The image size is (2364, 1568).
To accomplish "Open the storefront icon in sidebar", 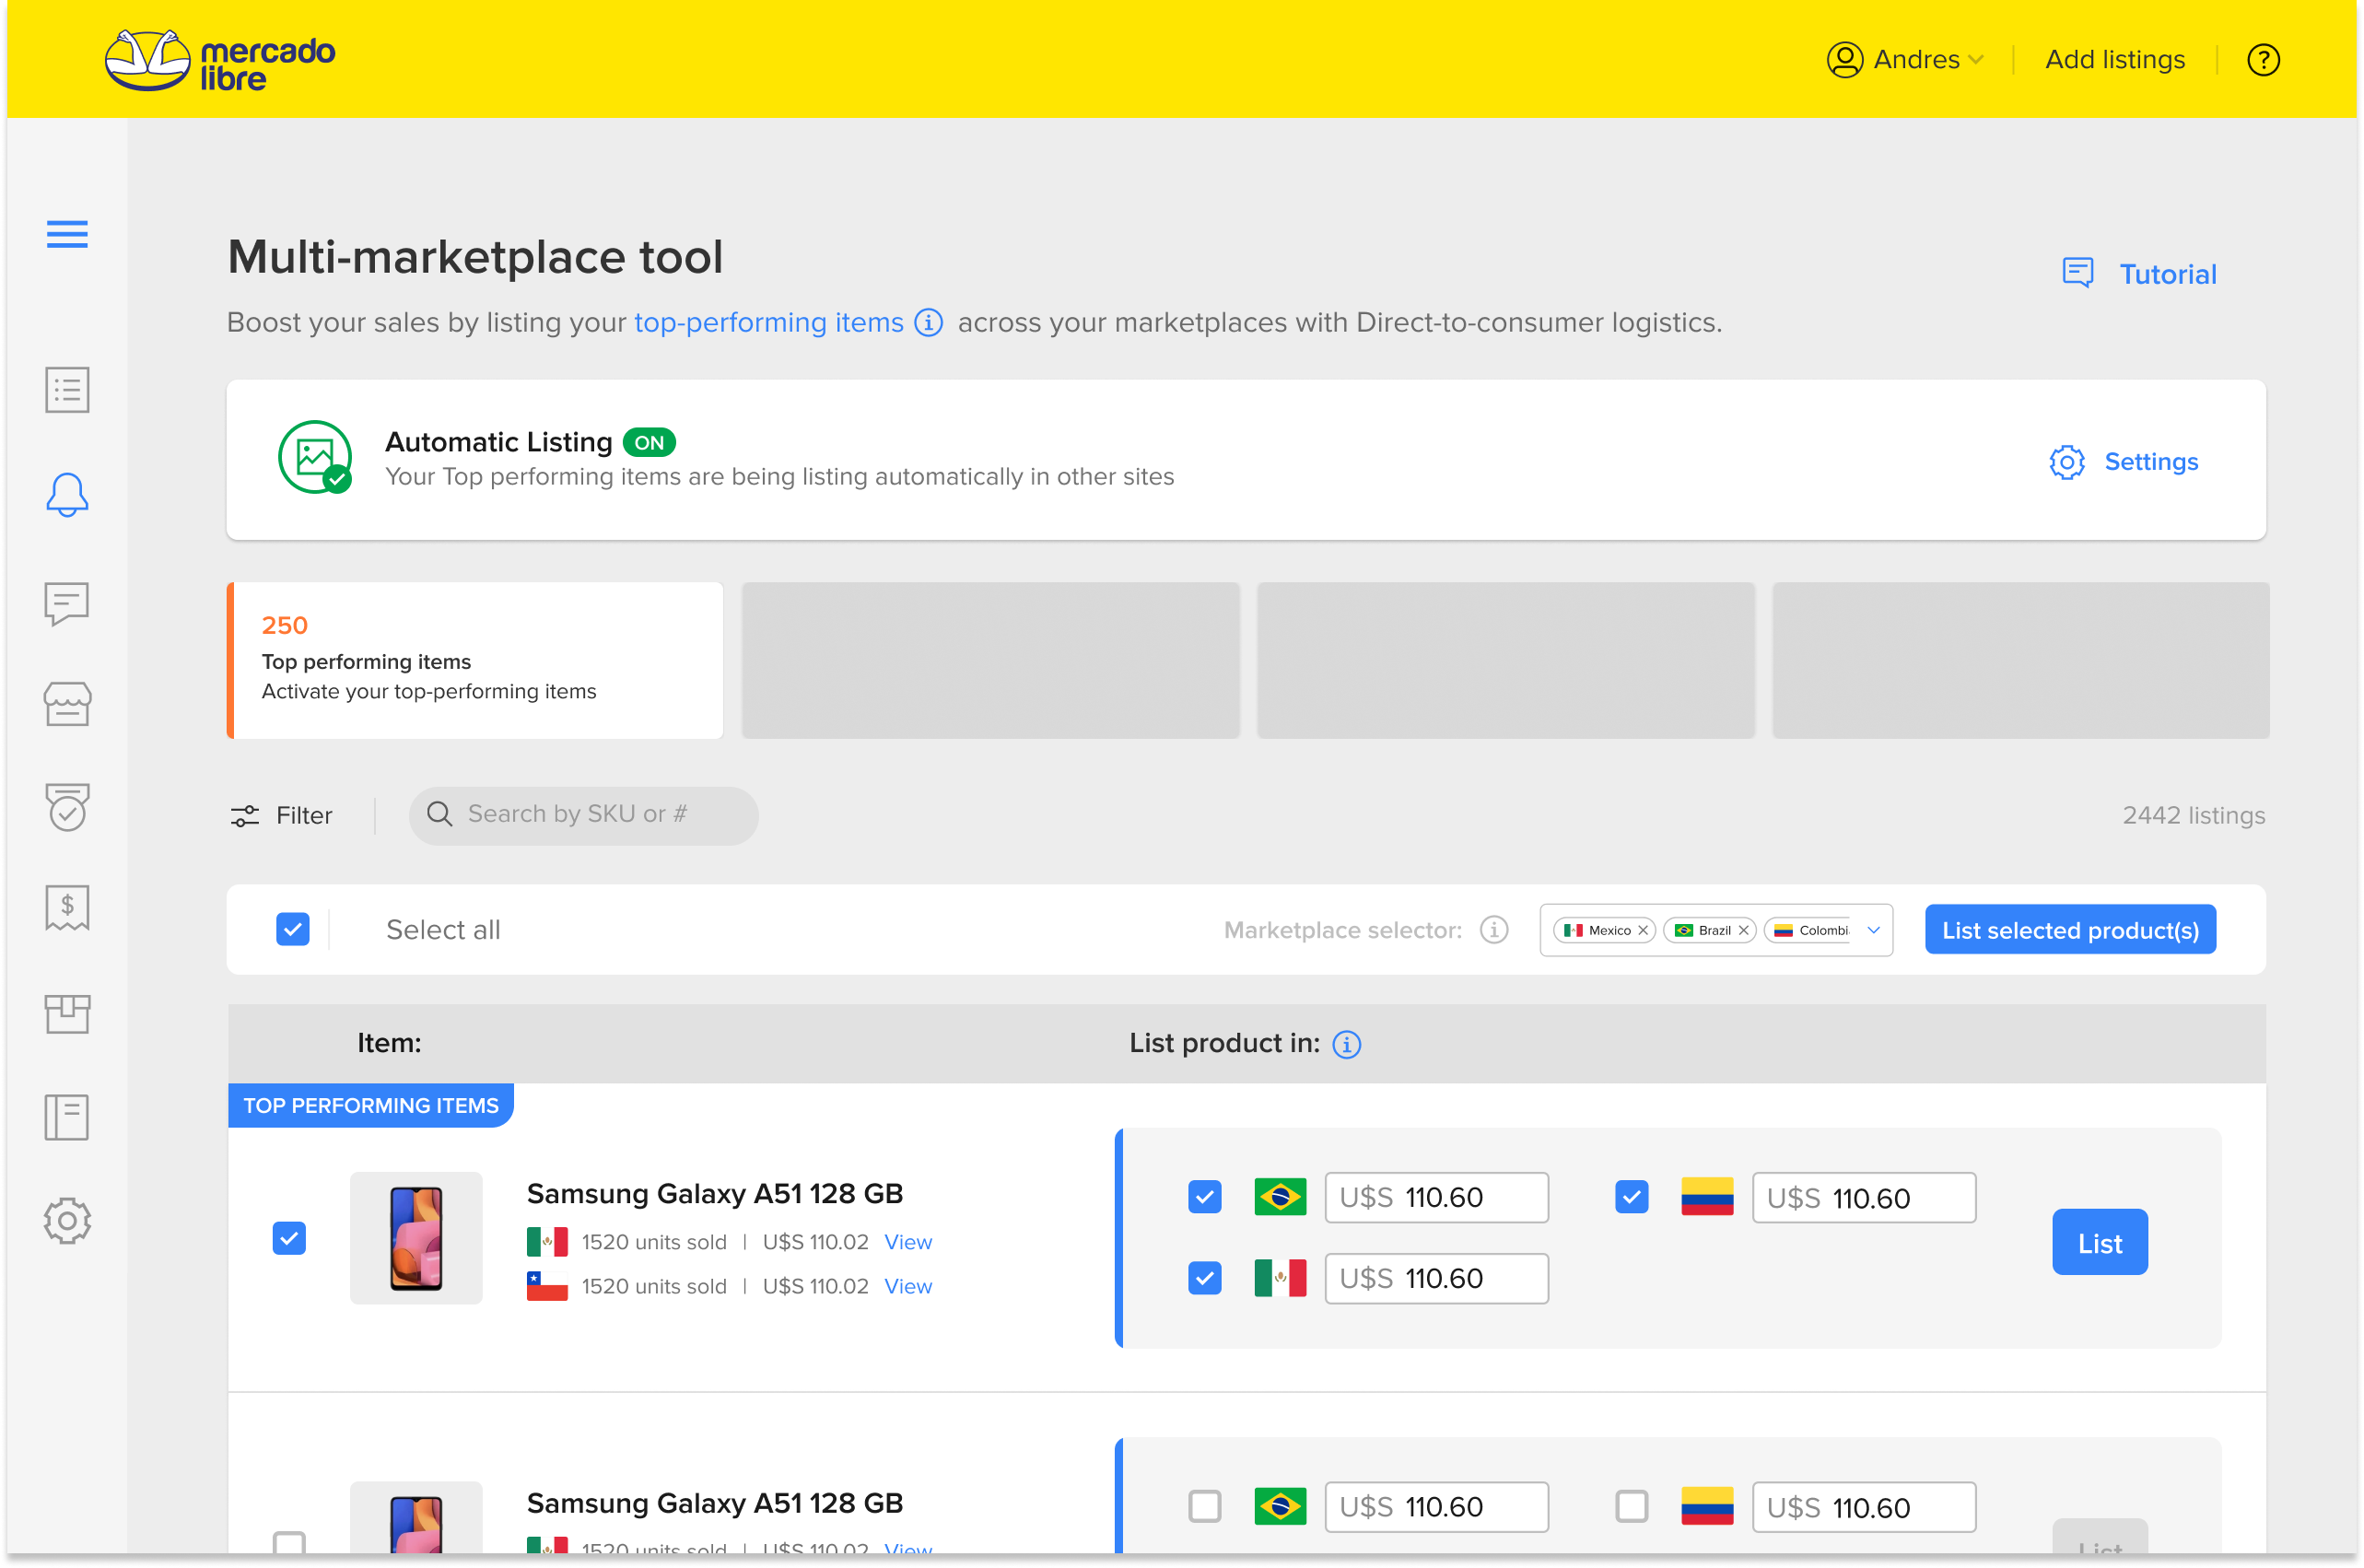I will coord(67,705).
